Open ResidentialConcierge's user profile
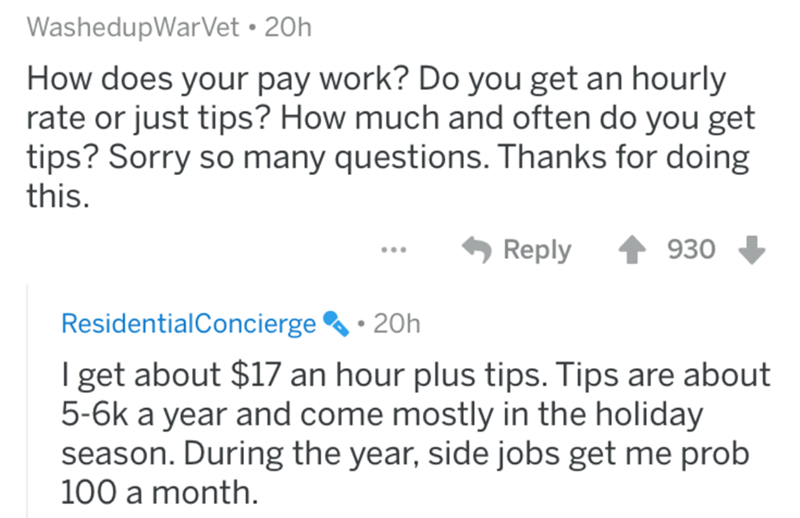Screen dimensions: 800x518 188,324
